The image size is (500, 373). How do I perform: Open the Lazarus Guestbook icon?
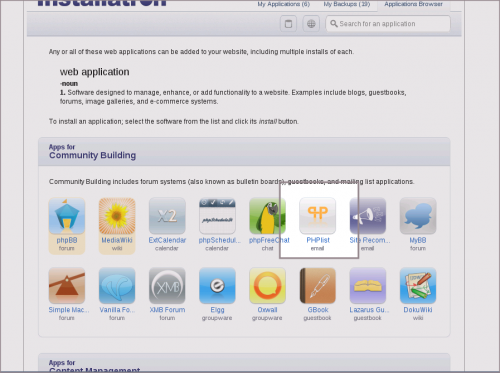tap(368, 286)
